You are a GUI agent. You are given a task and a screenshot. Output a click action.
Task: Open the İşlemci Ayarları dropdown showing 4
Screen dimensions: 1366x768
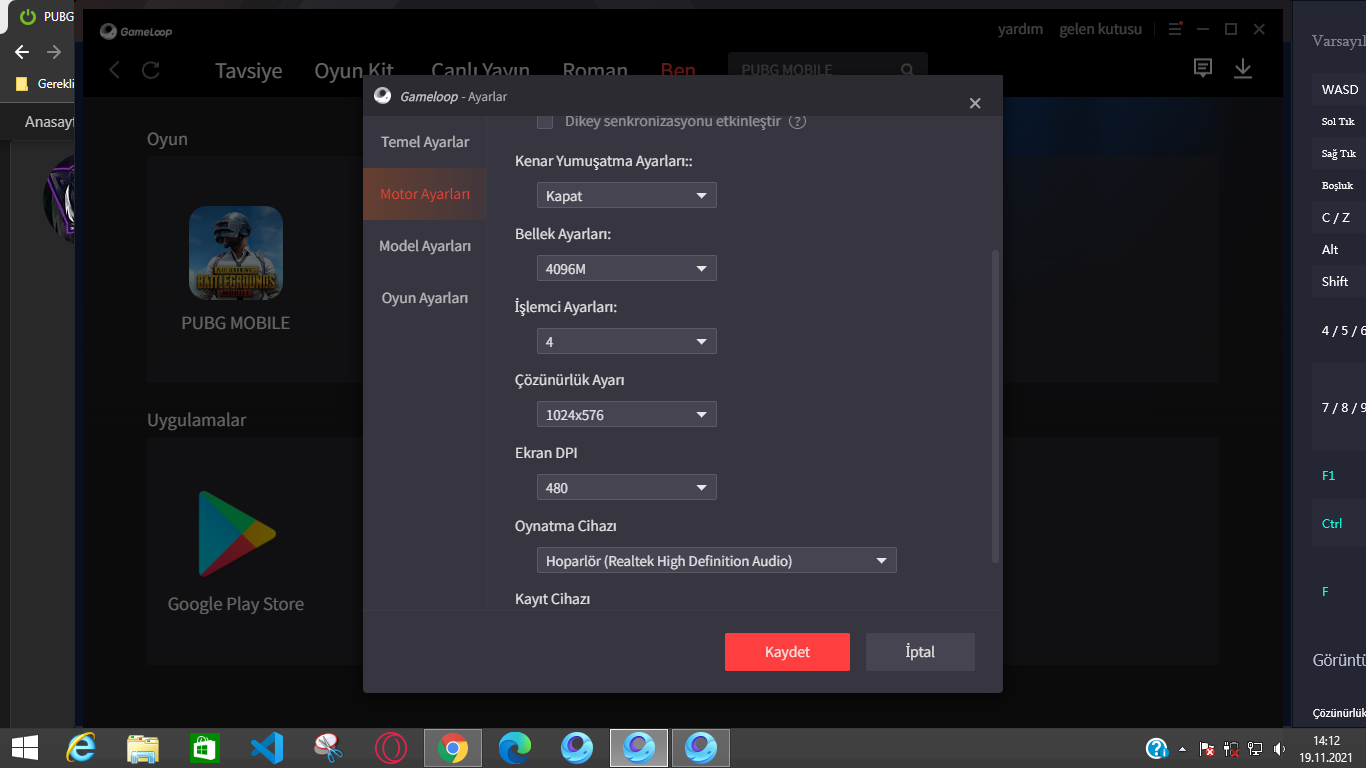627,341
